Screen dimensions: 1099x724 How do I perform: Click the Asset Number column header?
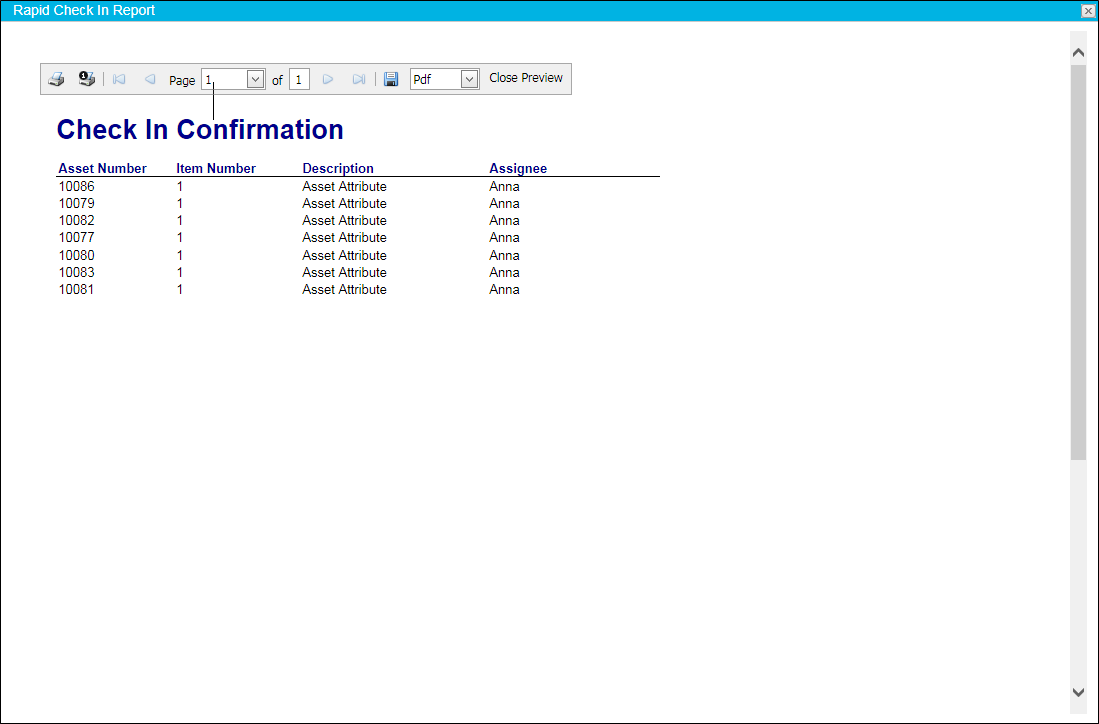(102, 168)
